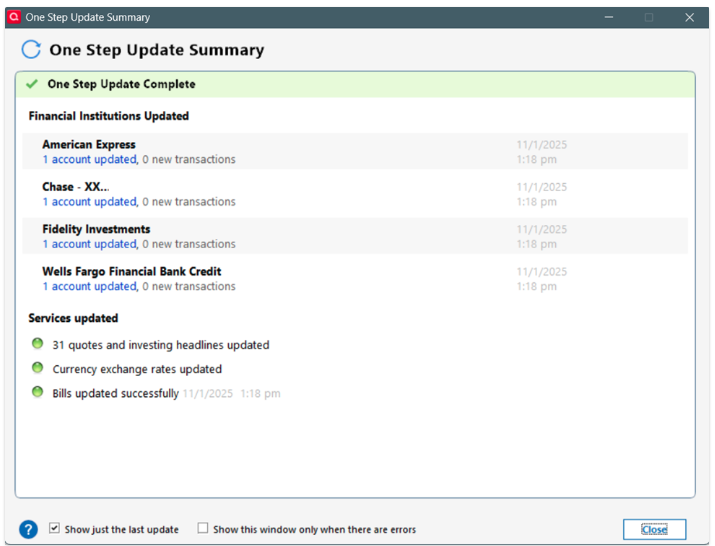Viewport: 715px width, 546px height.
Task: Select the Chase - XX... institution name
Action: 76,187
